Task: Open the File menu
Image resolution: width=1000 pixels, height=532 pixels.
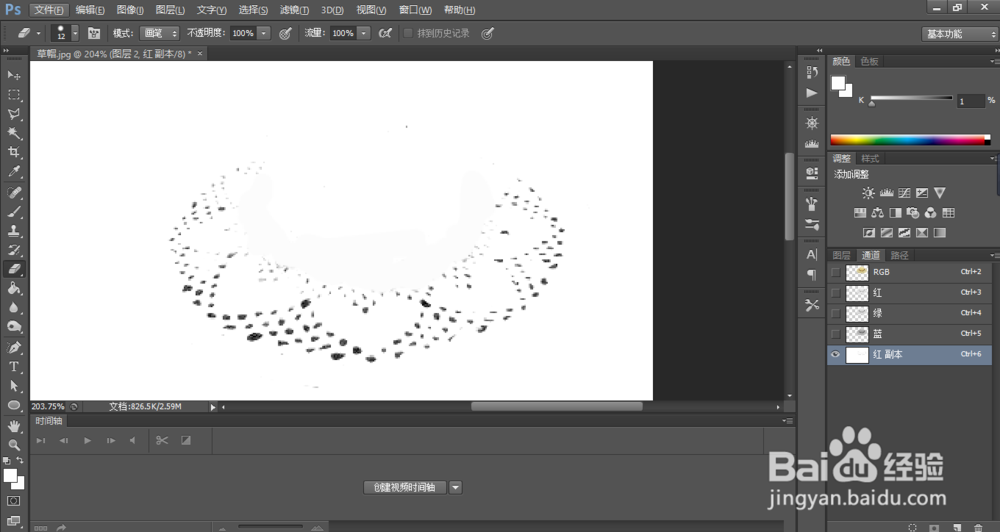Action: 48,10
